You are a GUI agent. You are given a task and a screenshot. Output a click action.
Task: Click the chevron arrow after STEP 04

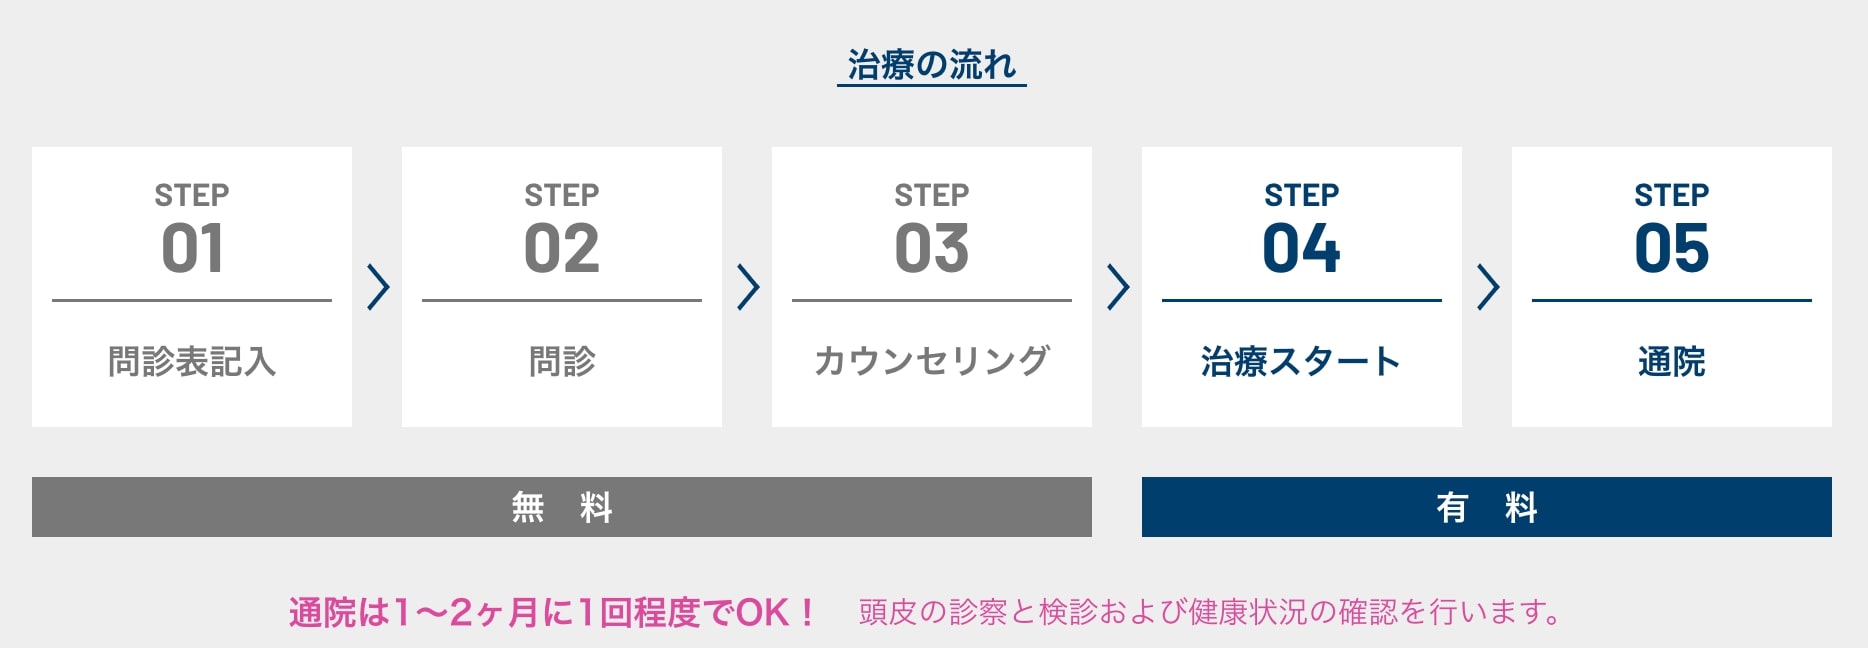point(1488,287)
